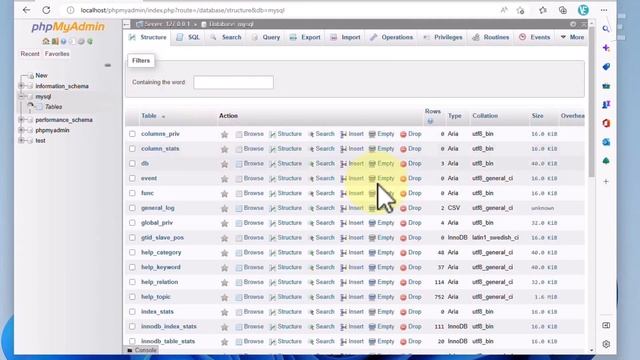Image resolution: width=640 pixels, height=360 pixels.
Task: Insert into help_keyword table
Action: point(352,267)
